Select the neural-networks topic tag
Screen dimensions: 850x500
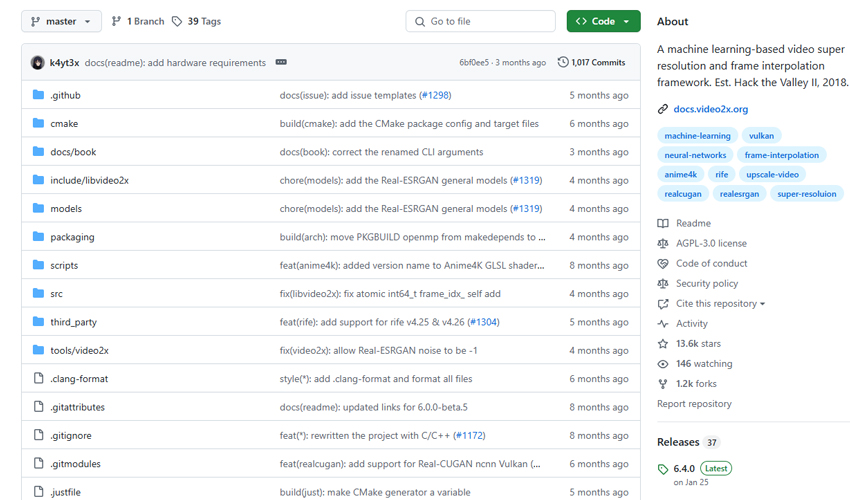coord(695,155)
